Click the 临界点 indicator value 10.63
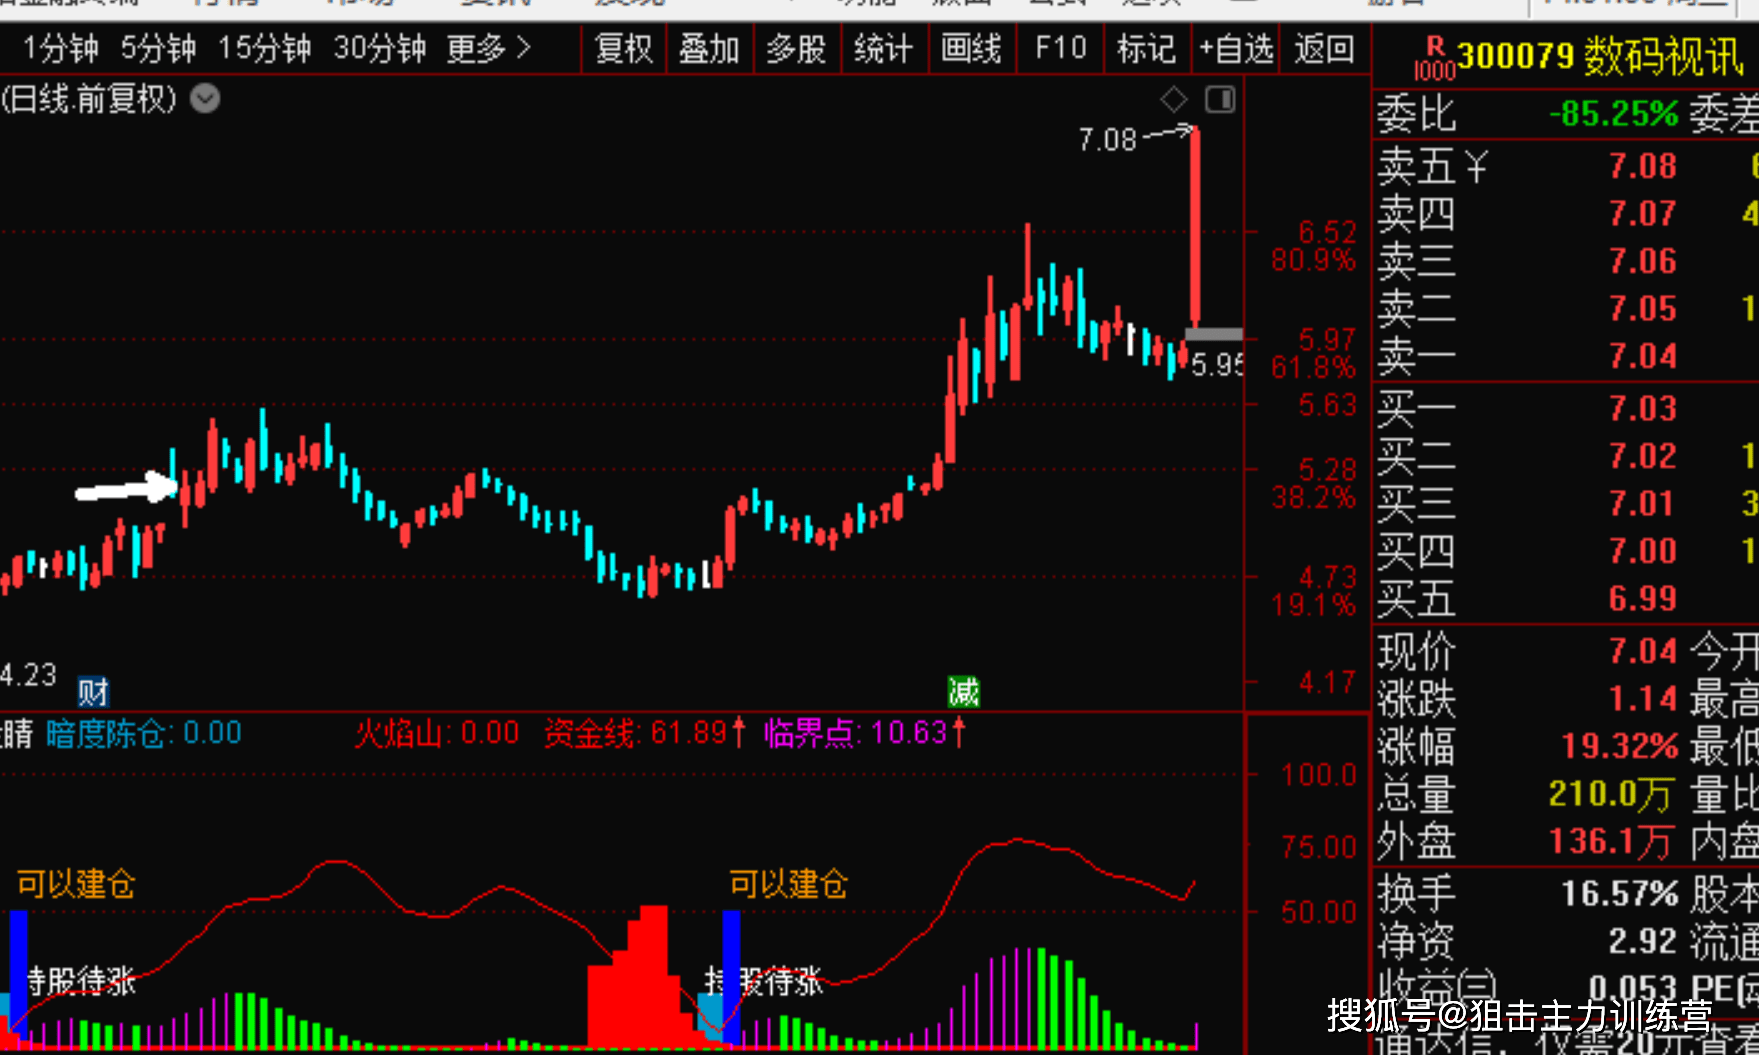Screen dimensions: 1759x1055 coord(909,734)
